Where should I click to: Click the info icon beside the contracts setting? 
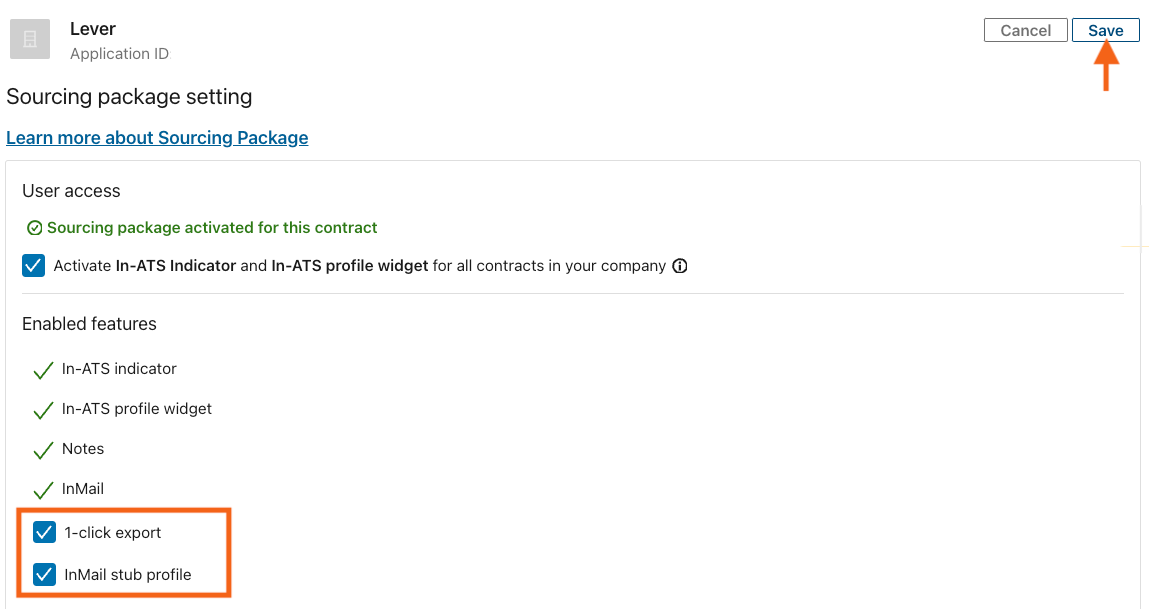(680, 266)
